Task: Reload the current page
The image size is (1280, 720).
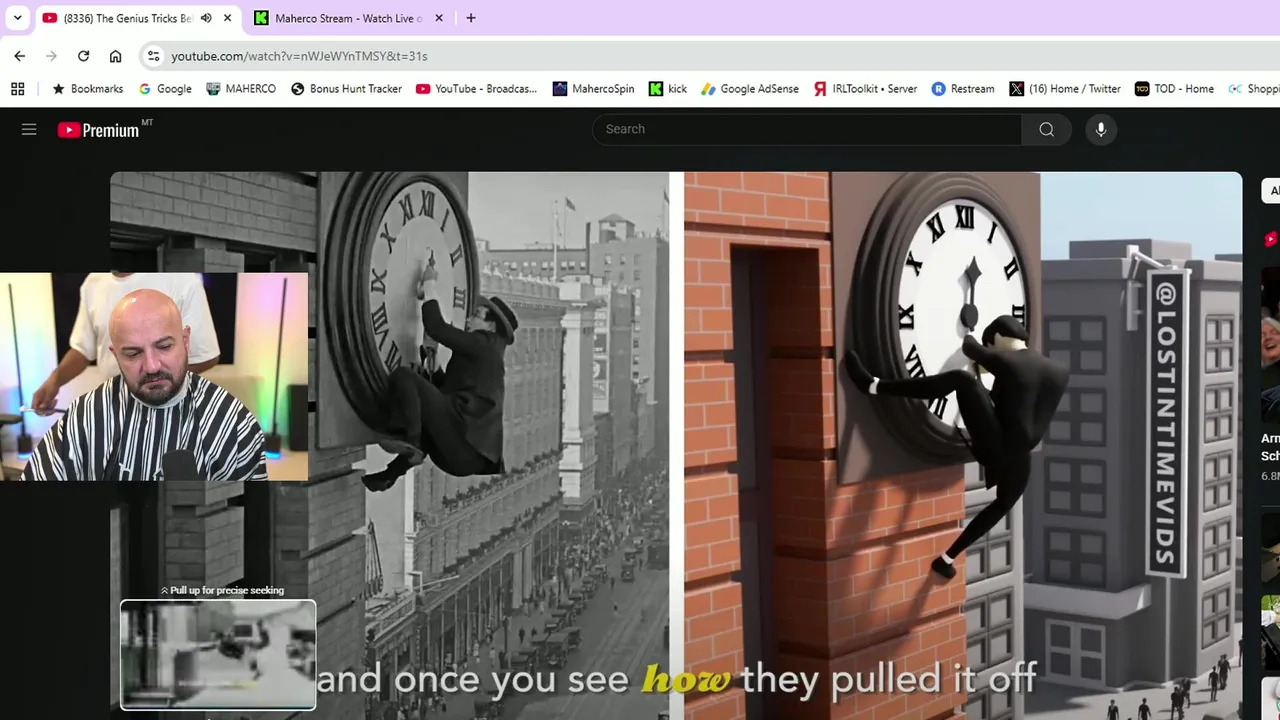Action: coord(84,56)
